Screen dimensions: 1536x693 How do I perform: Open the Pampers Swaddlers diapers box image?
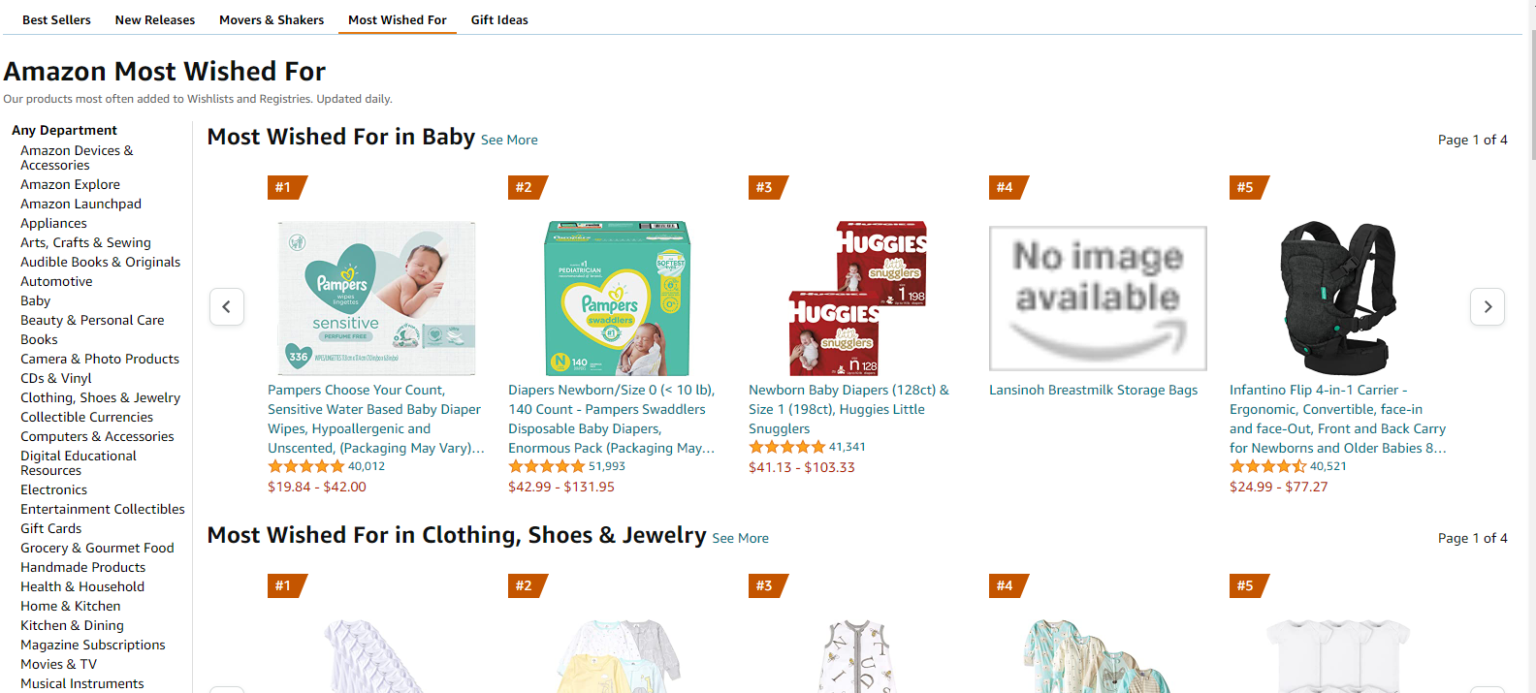(617, 298)
